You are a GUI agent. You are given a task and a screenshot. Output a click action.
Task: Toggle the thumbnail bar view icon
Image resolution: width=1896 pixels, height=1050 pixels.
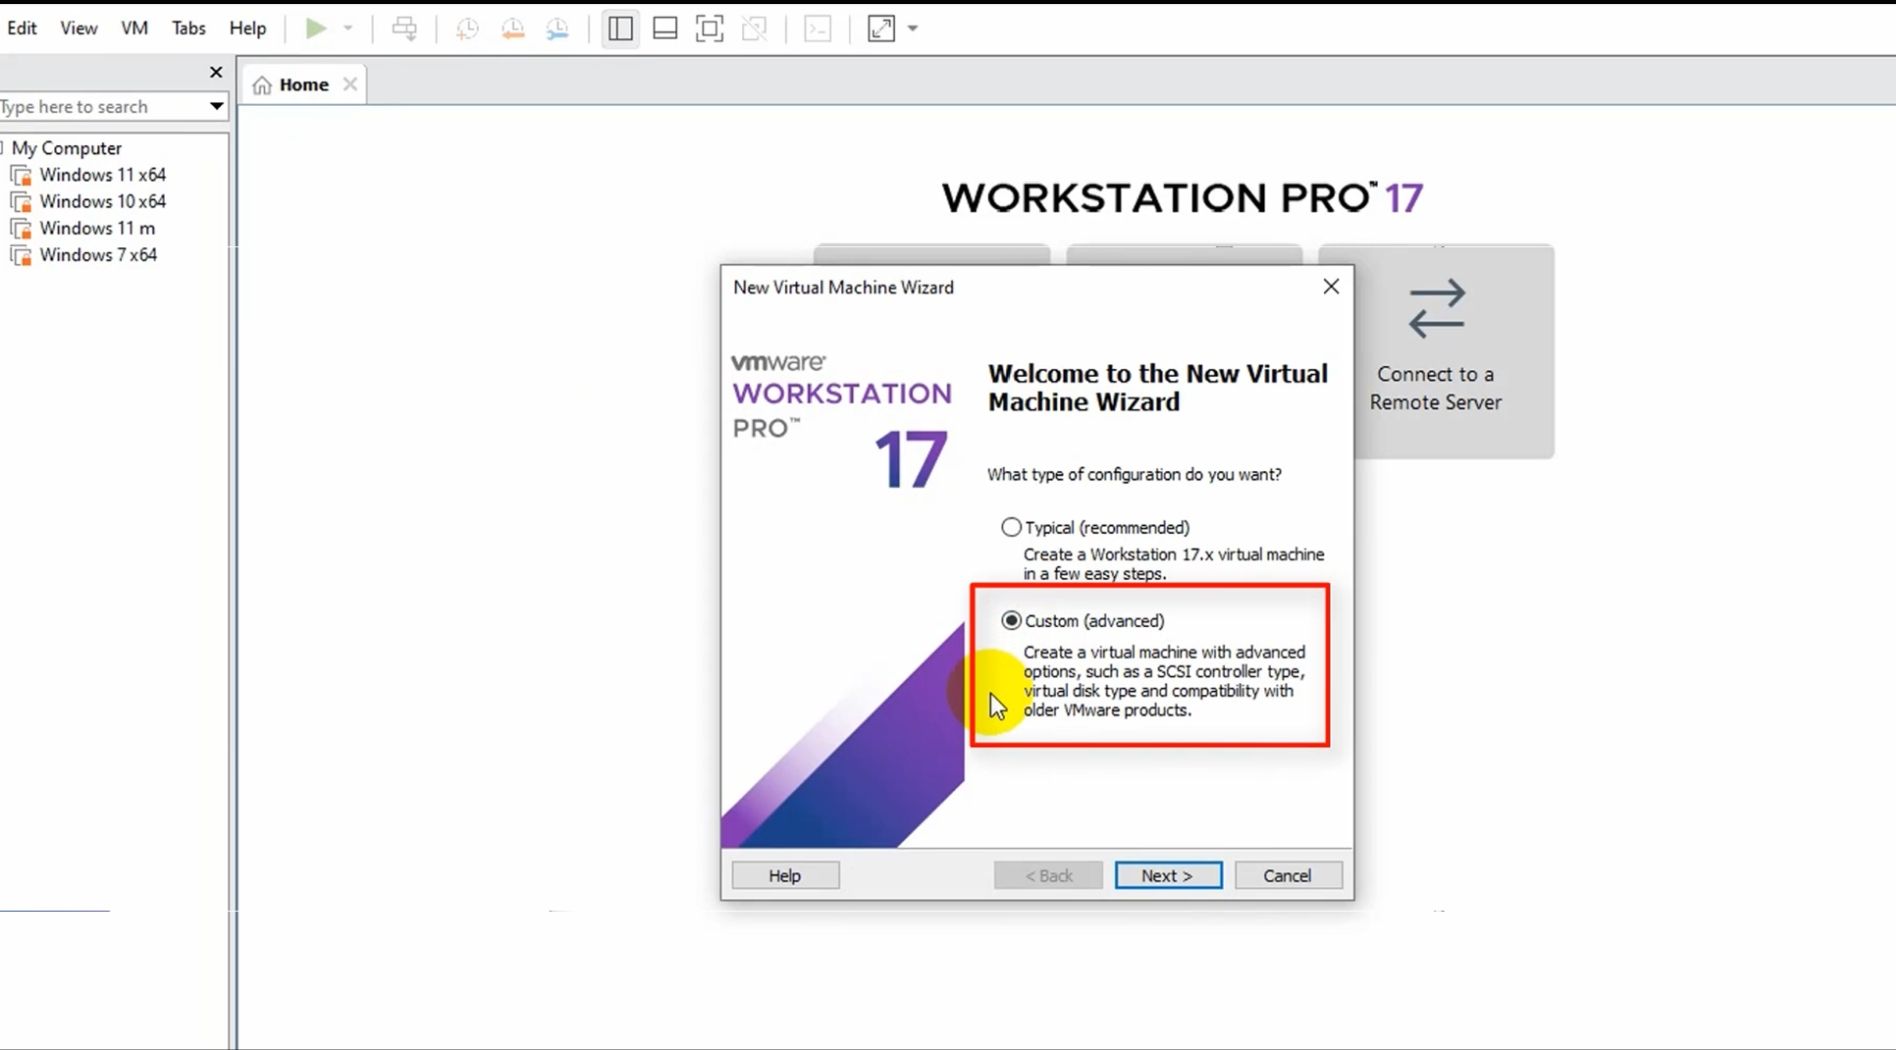coord(665,28)
